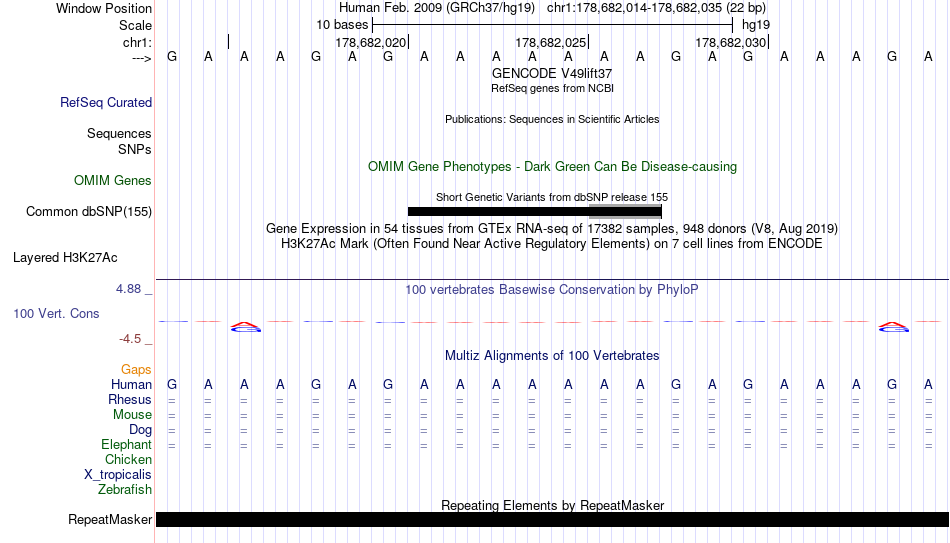This screenshot has width=950, height=543.
Task: Click the X_tropicalis species label
Action: tap(118, 475)
